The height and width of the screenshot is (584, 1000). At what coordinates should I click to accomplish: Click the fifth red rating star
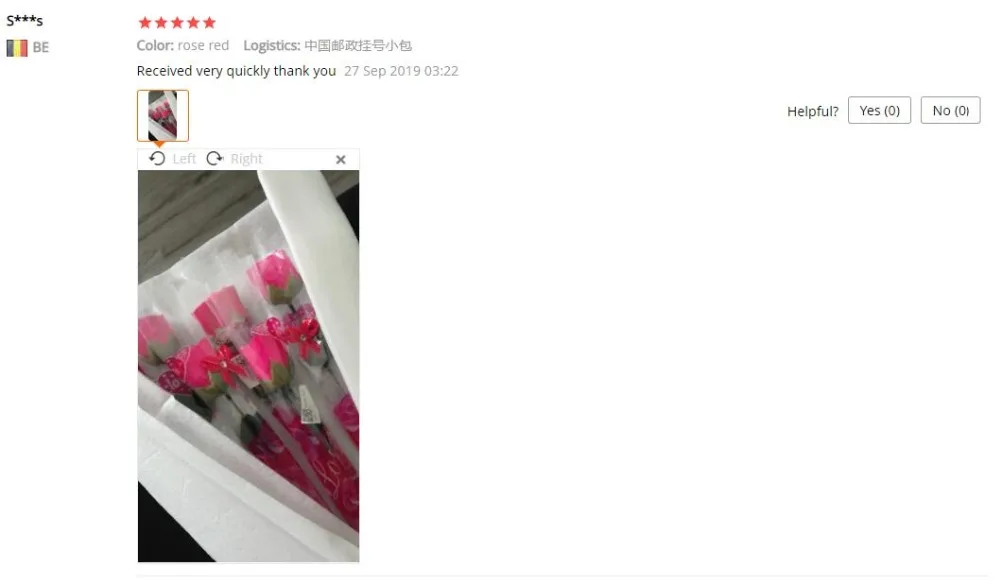(209, 23)
